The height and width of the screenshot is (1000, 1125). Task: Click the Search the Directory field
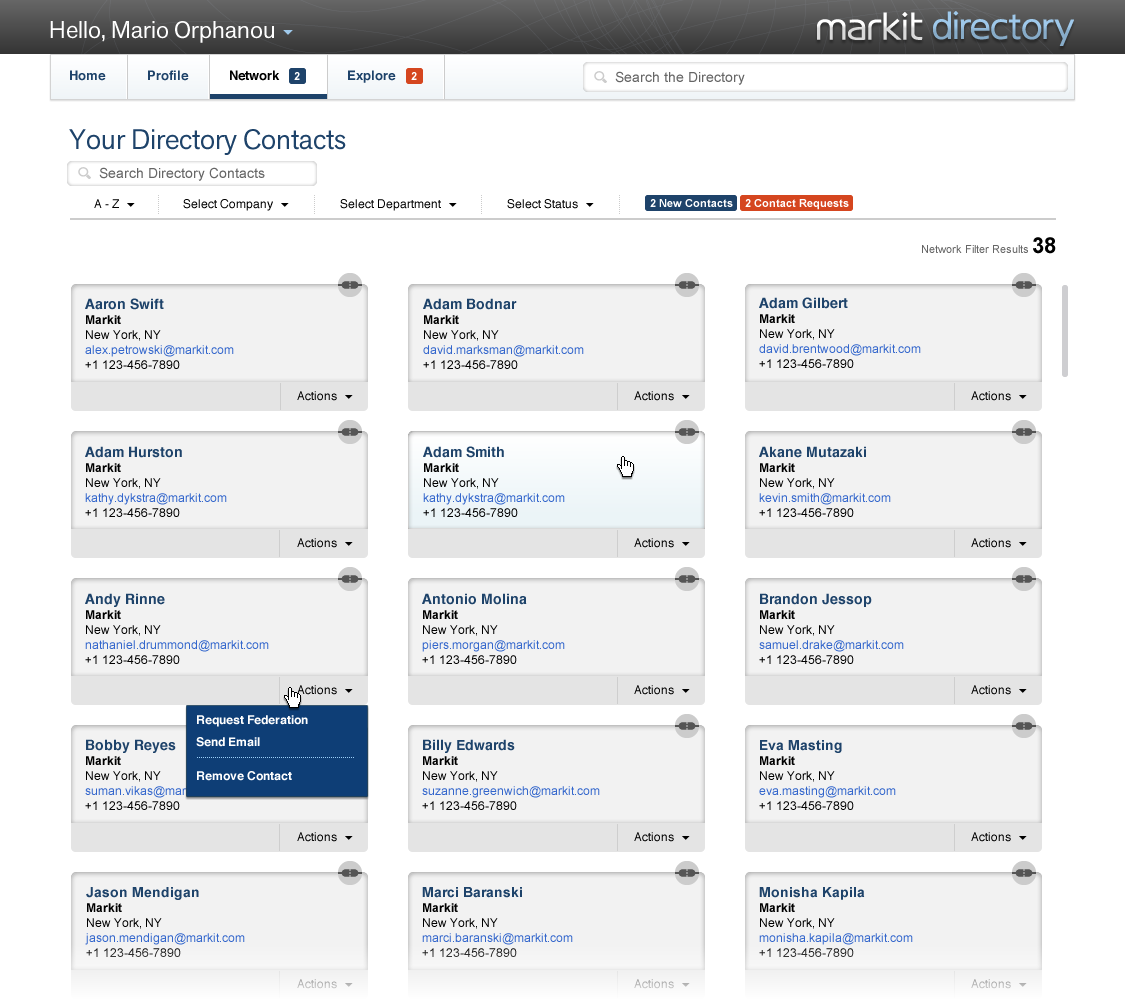tap(825, 77)
